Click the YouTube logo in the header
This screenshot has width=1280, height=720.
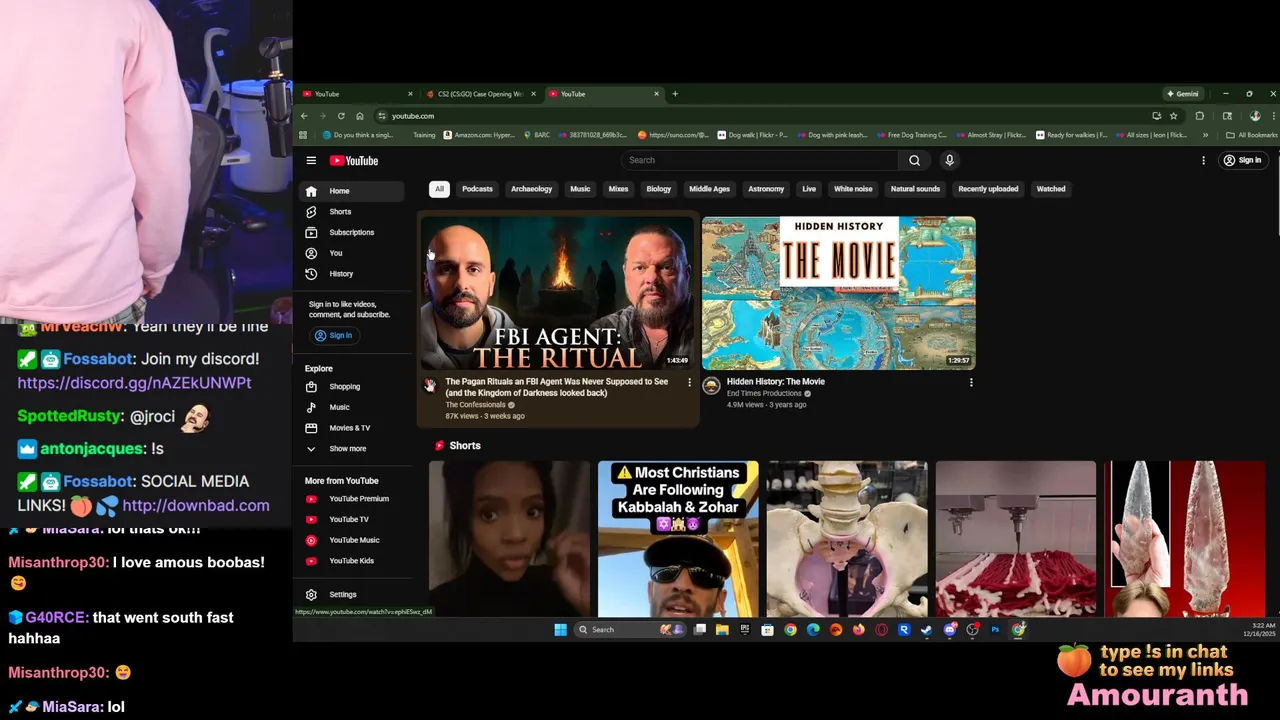(354, 160)
